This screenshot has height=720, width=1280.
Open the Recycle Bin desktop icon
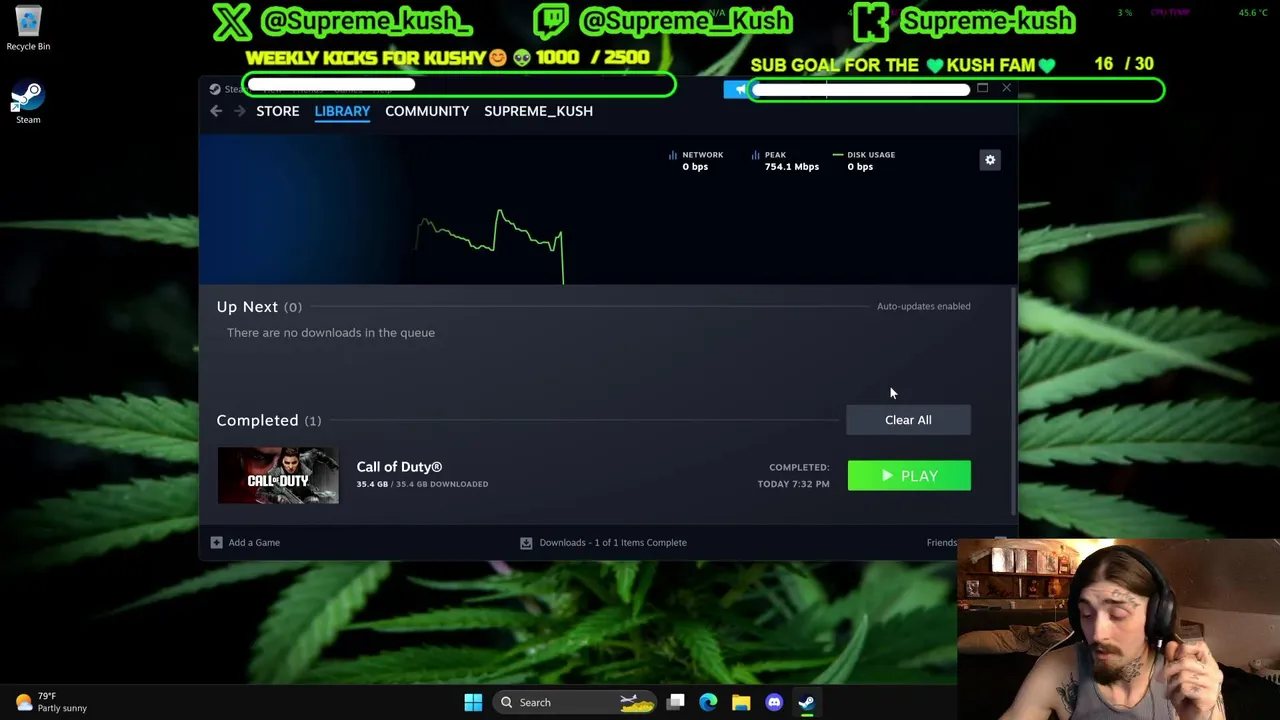[28, 29]
